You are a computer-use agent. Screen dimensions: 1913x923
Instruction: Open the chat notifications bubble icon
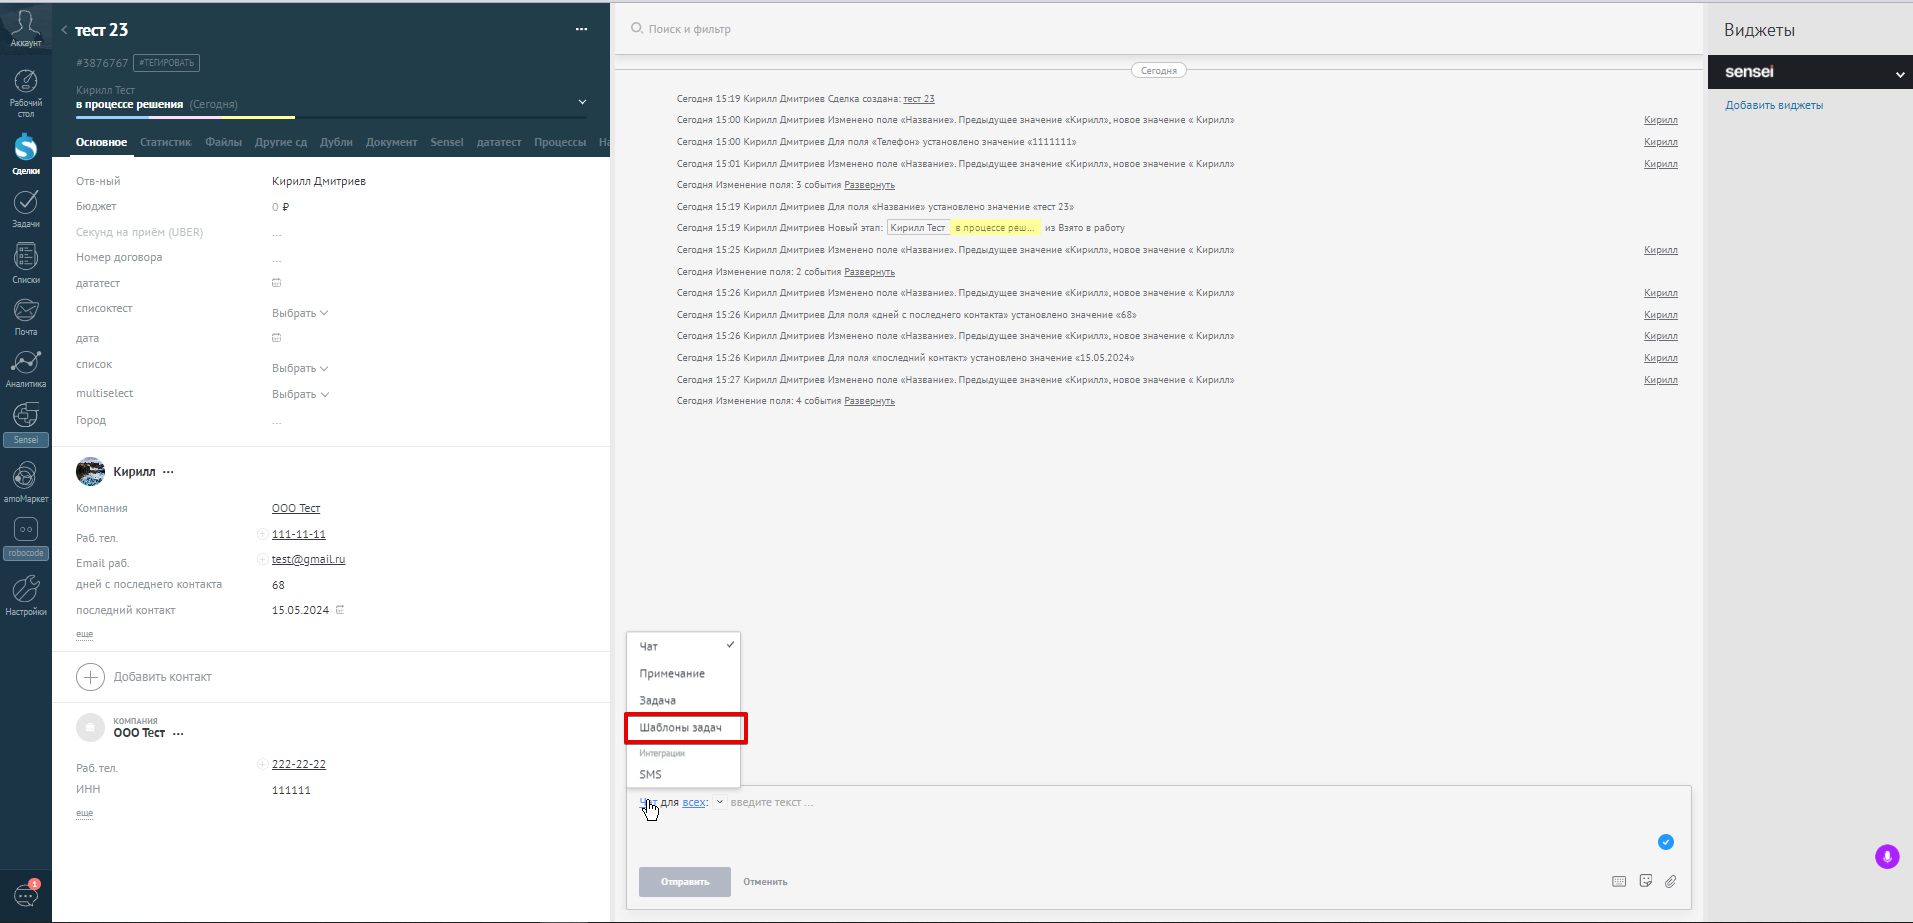coord(27,895)
